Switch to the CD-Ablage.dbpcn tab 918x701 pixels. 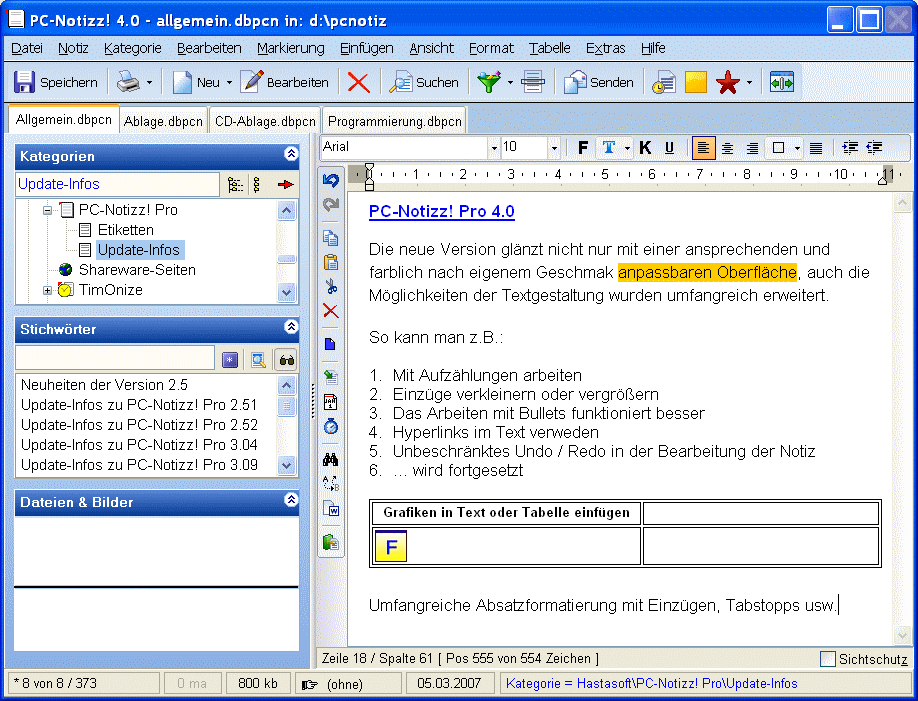[x=265, y=122]
